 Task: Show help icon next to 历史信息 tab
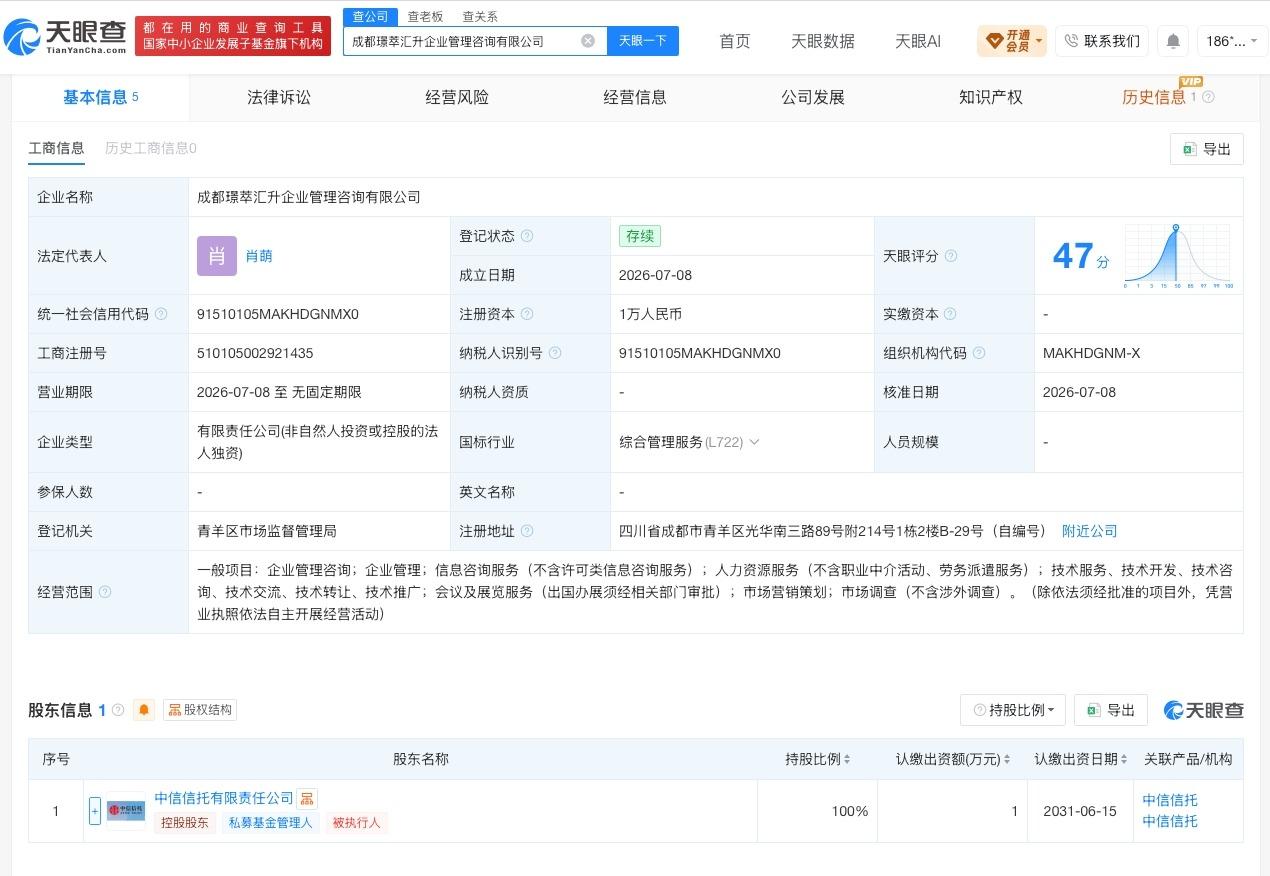[1208, 97]
